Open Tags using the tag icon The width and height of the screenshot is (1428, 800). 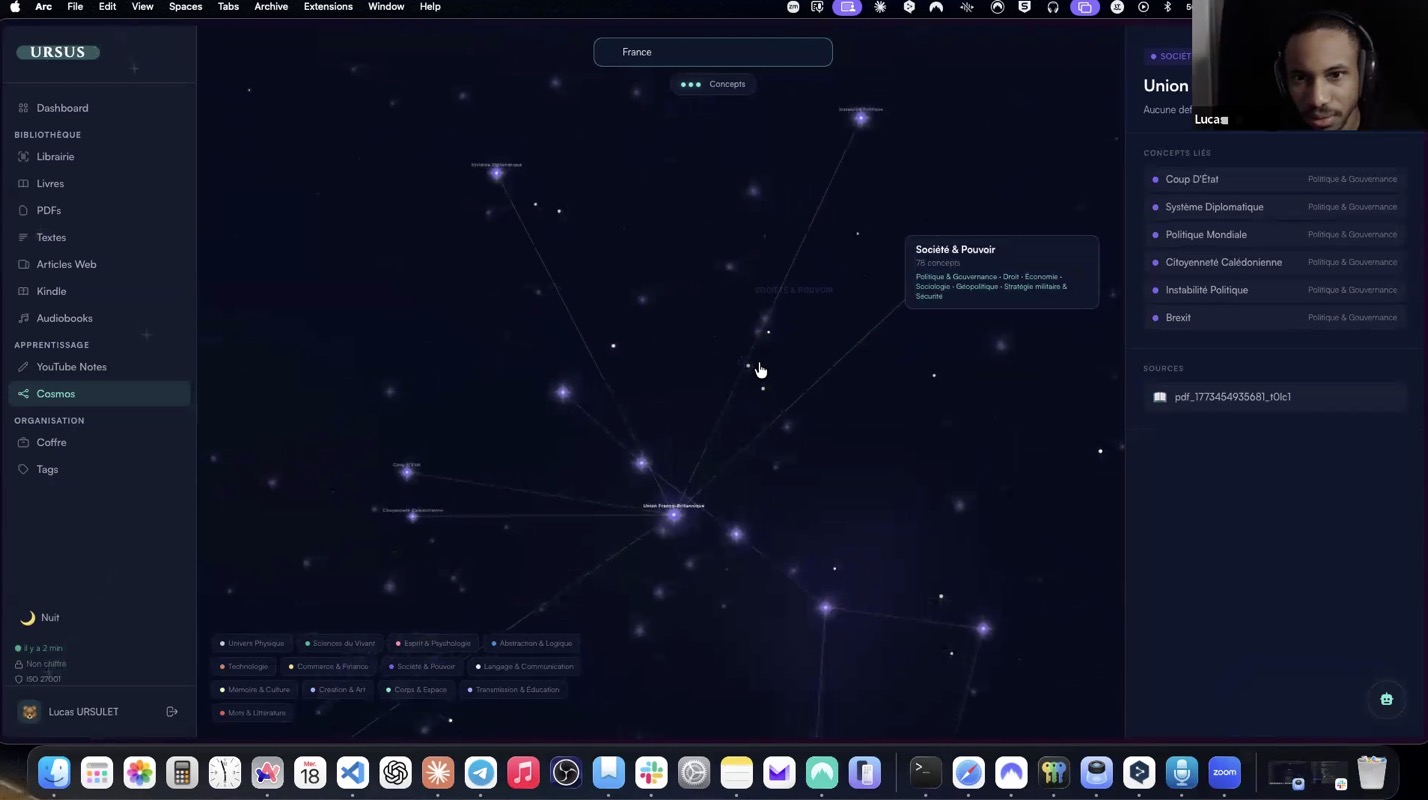(x=23, y=469)
